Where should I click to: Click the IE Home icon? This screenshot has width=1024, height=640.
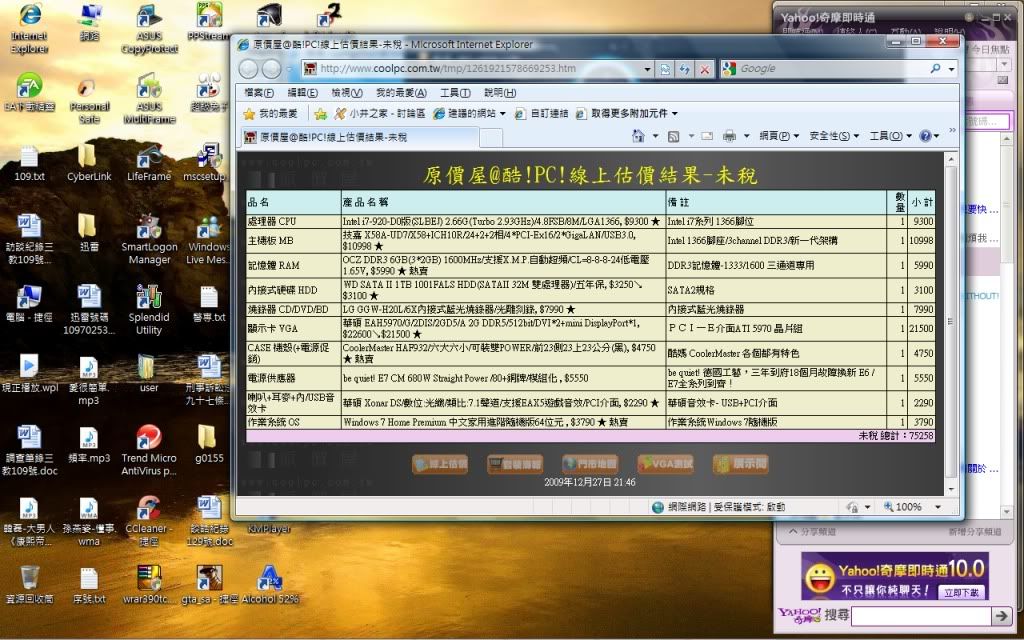[639, 136]
